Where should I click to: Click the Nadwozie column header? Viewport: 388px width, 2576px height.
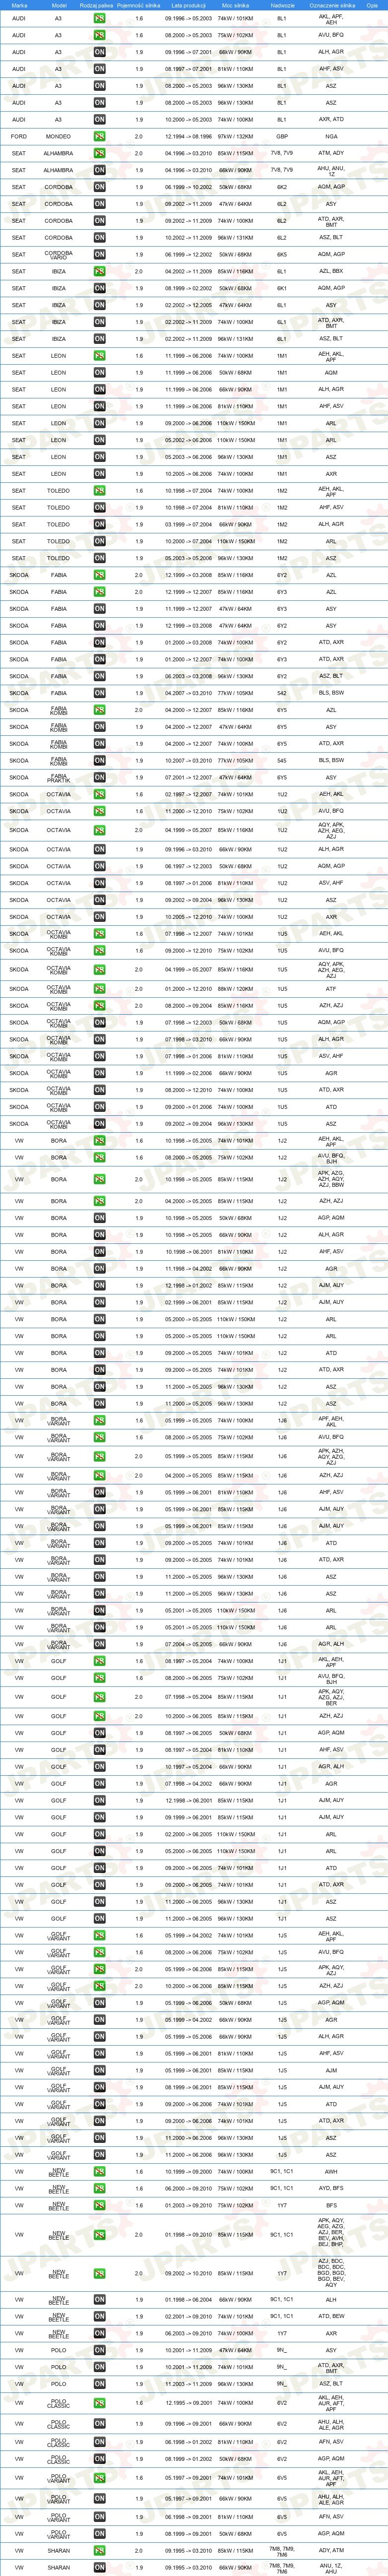pyautogui.click(x=282, y=5)
